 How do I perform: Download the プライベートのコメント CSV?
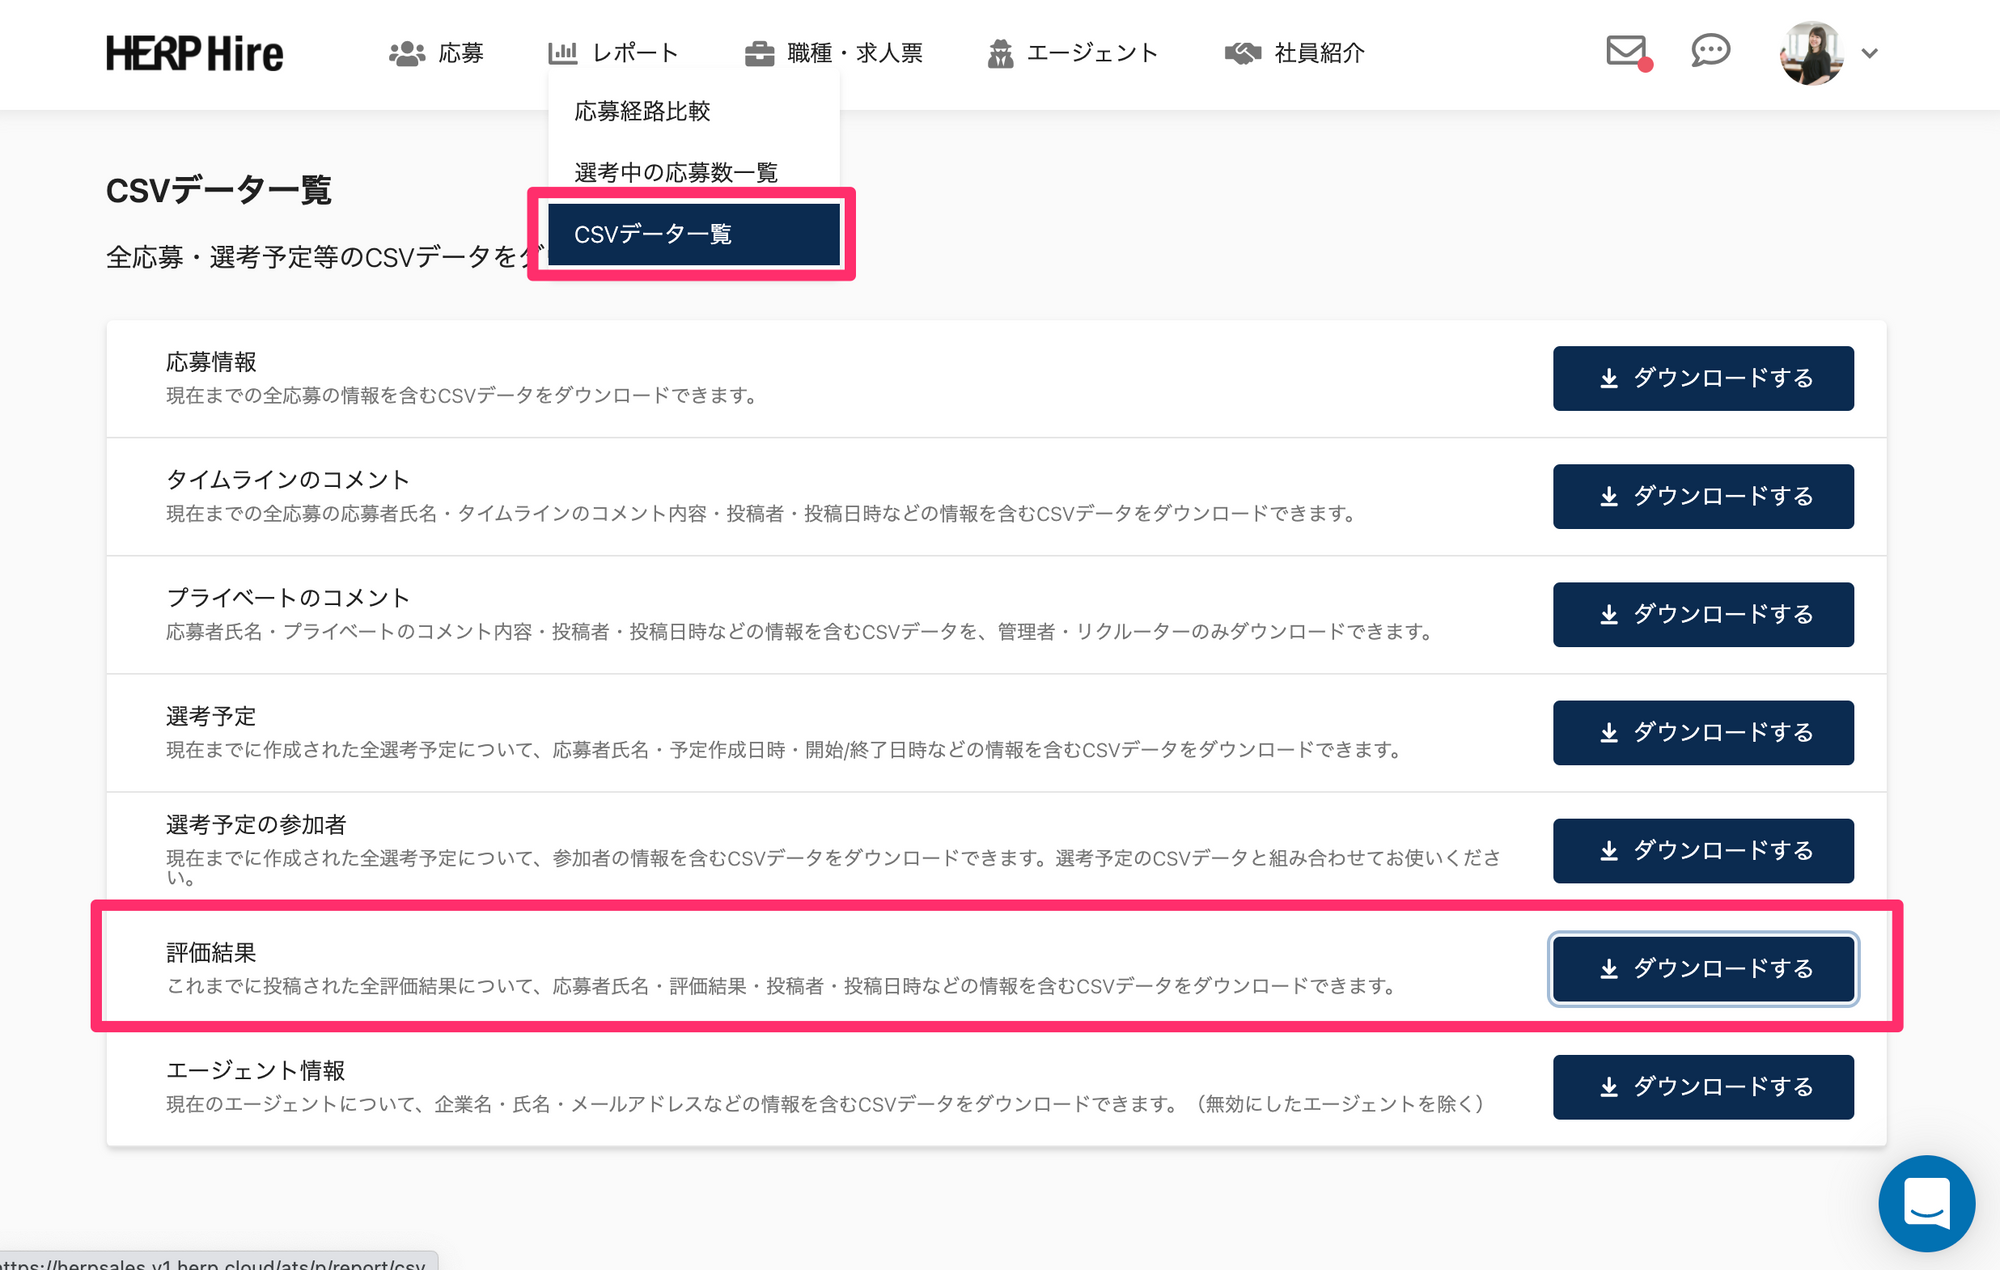[x=1702, y=614]
